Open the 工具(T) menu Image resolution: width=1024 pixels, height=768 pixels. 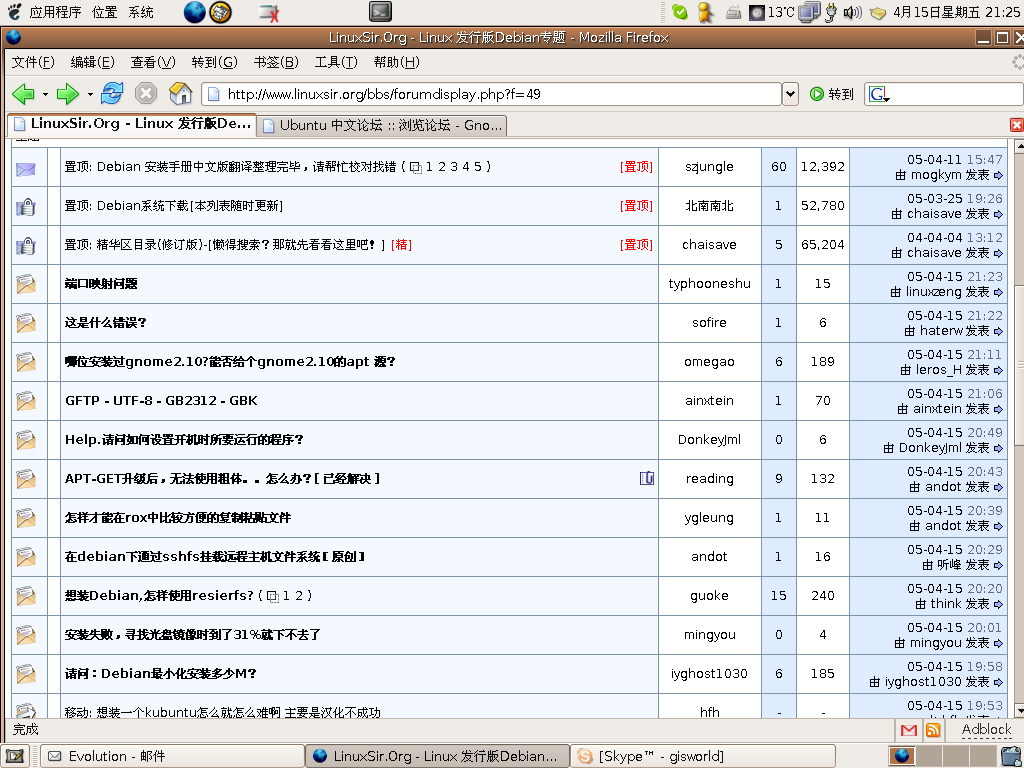coord(336,62)
